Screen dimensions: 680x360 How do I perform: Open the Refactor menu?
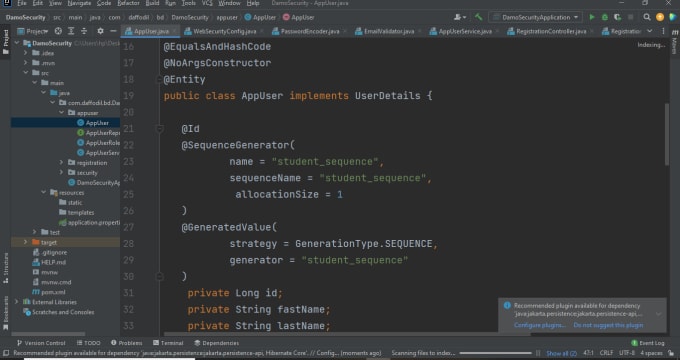pyautogui.click(x=128, y=3)
